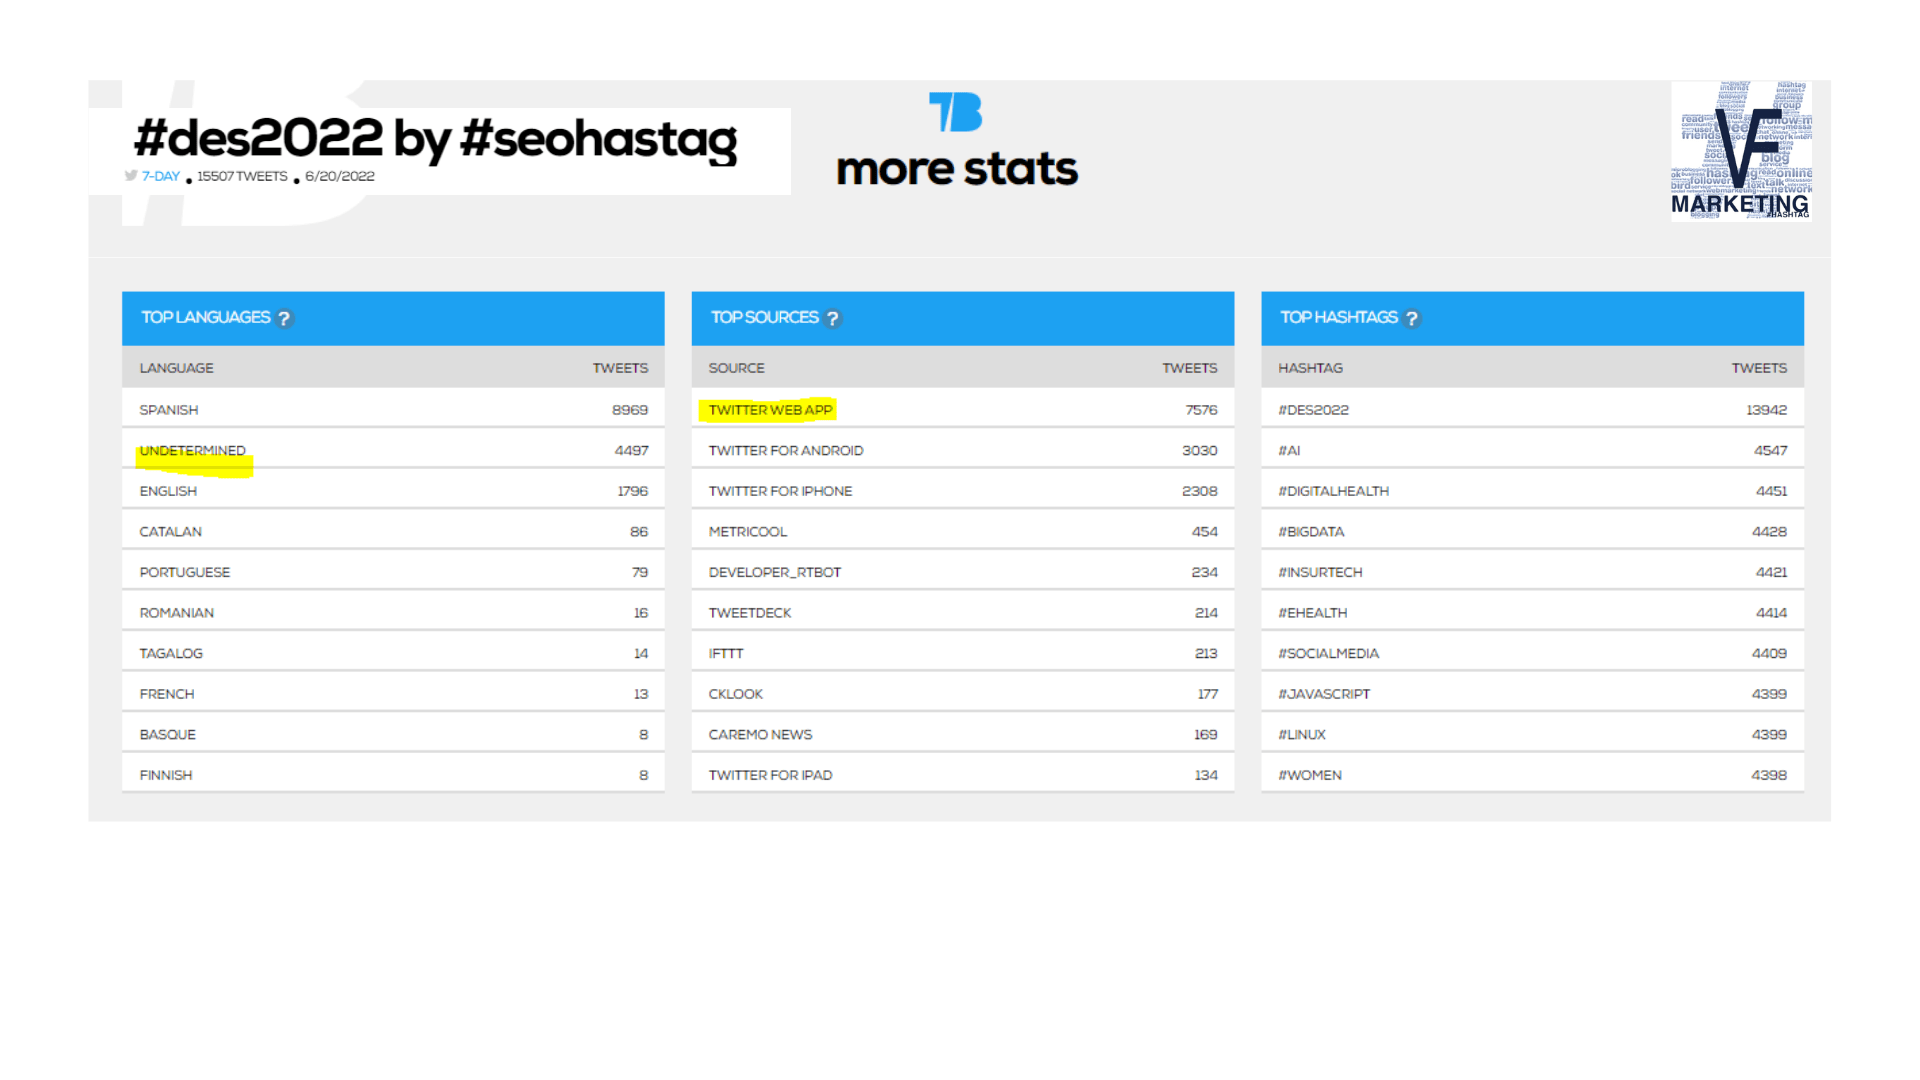Select the highlighted UNDETERMINED language row
Viewport: 1920px width, 1080px height.
tap(393, 450)
